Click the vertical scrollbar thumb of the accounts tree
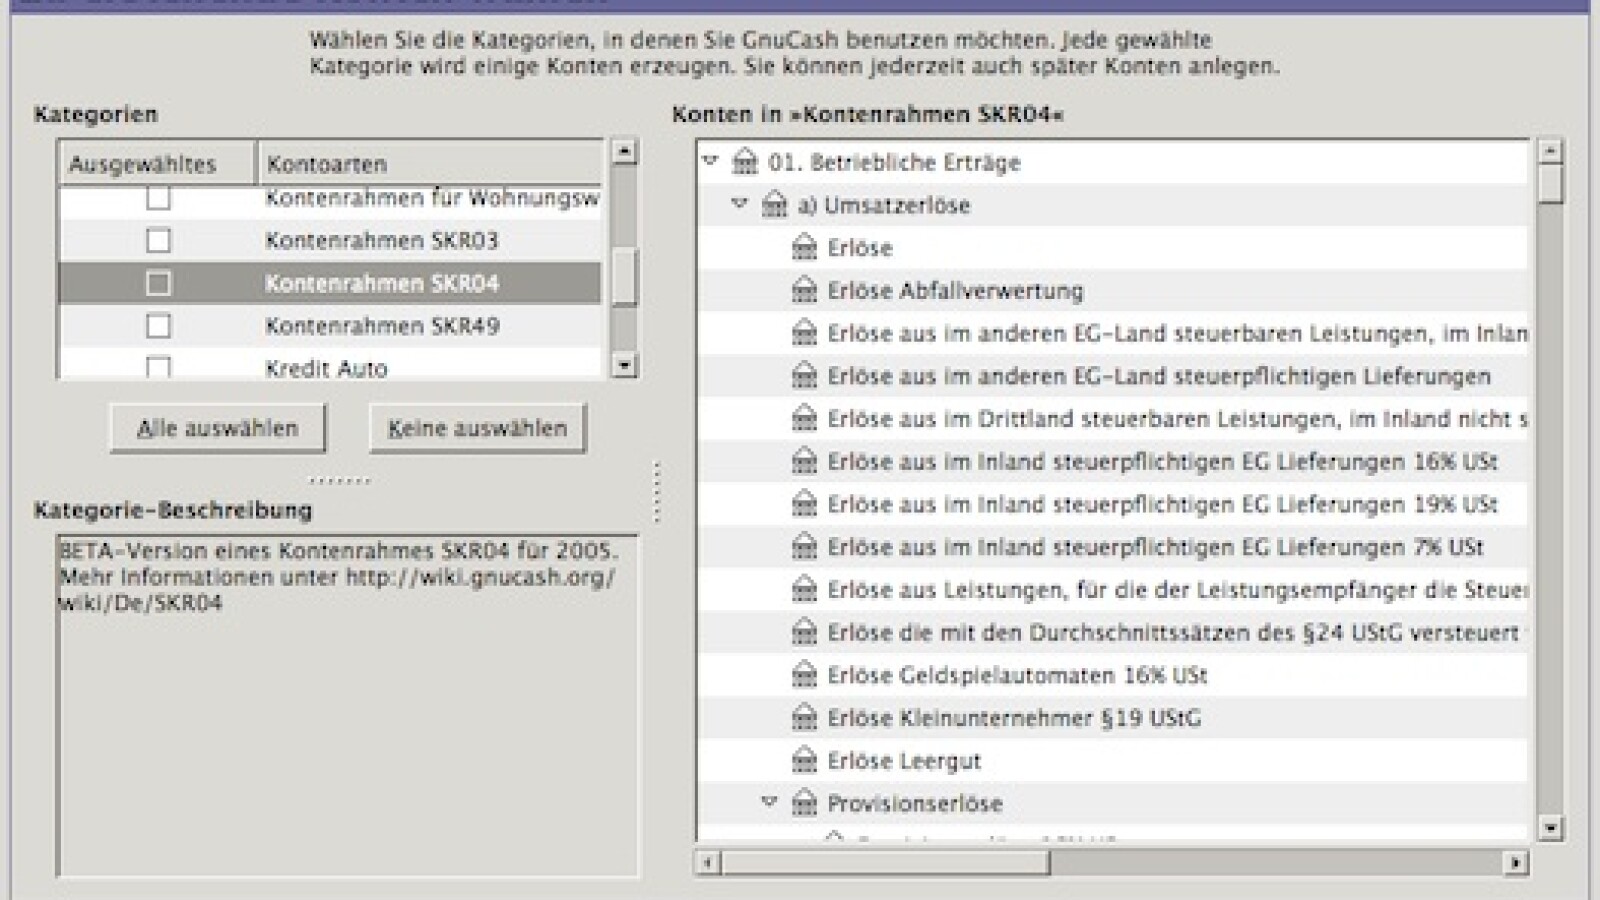Viewport: 1600px width, 900px height. click(1550, 184)
